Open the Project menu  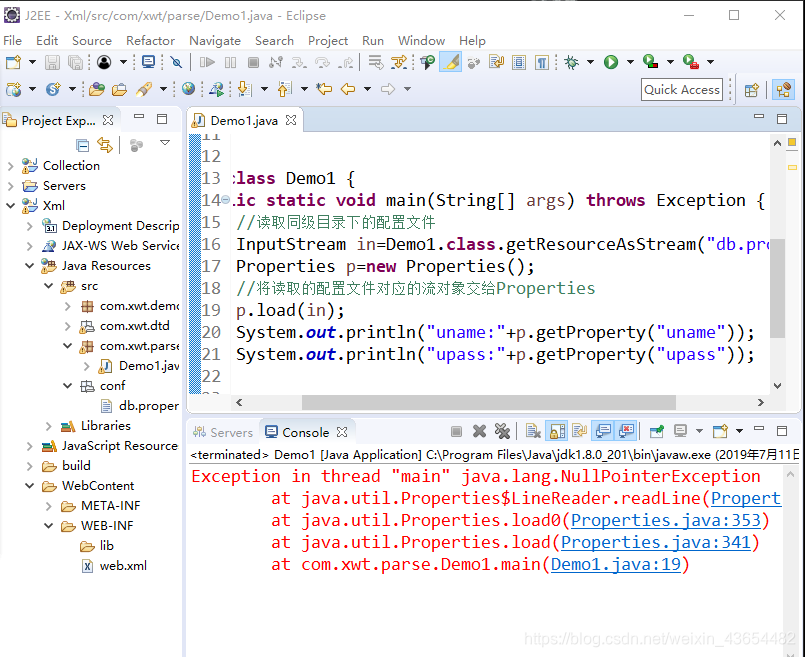[328, 41]
